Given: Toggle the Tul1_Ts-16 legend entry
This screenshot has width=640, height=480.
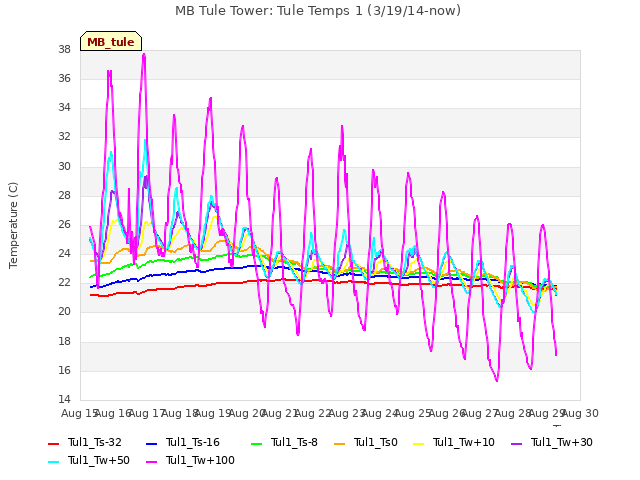Looking at the screenshot, I should [x=183, y=442].
